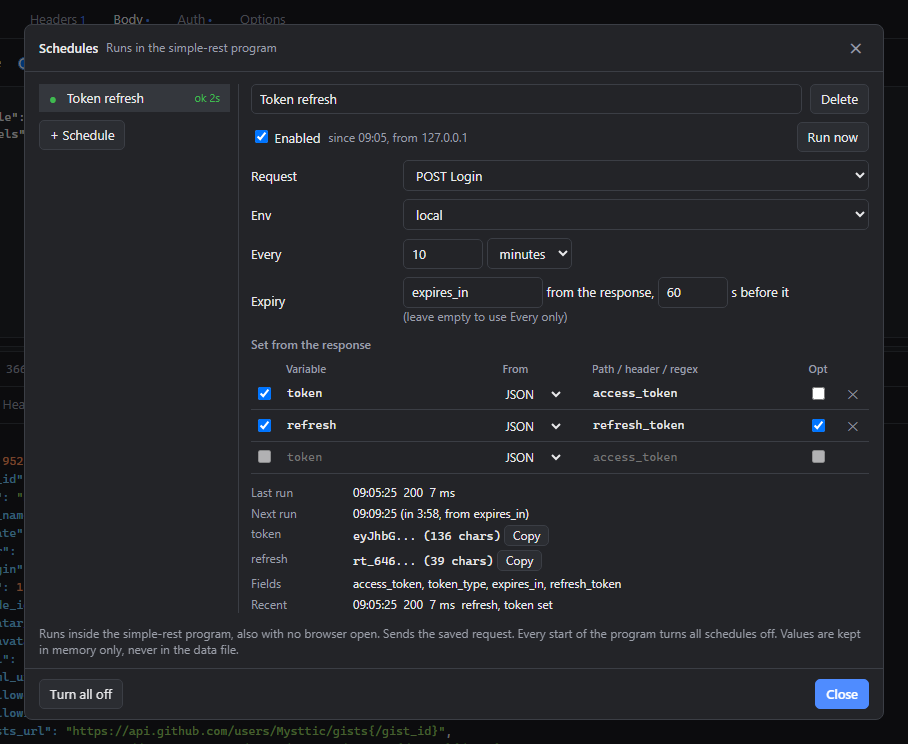Switch to the Headers tab behind dialog

[57, 19]
